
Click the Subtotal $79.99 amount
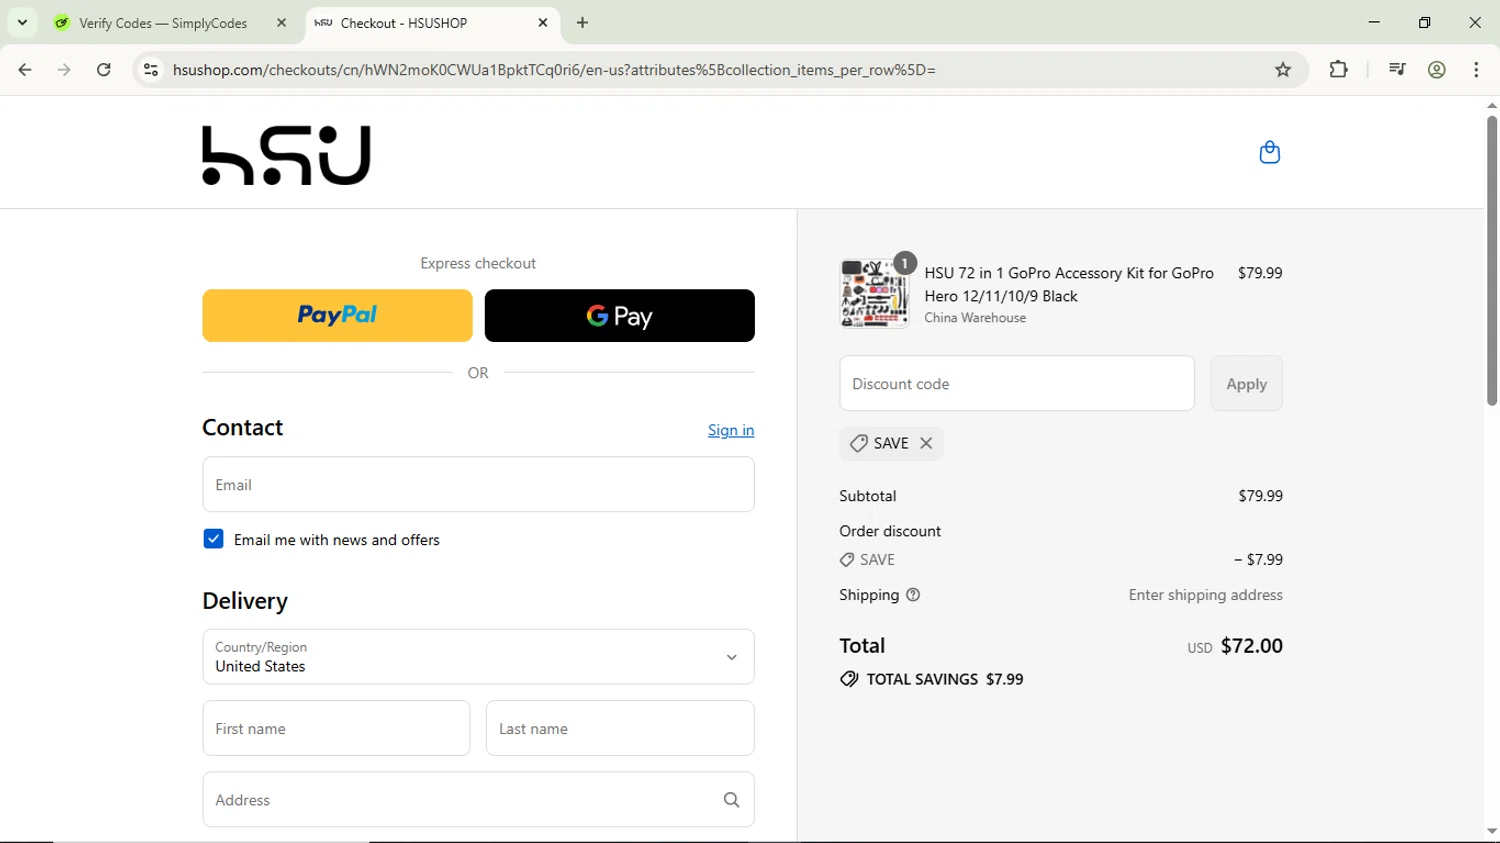click(x=1260, y=496)
